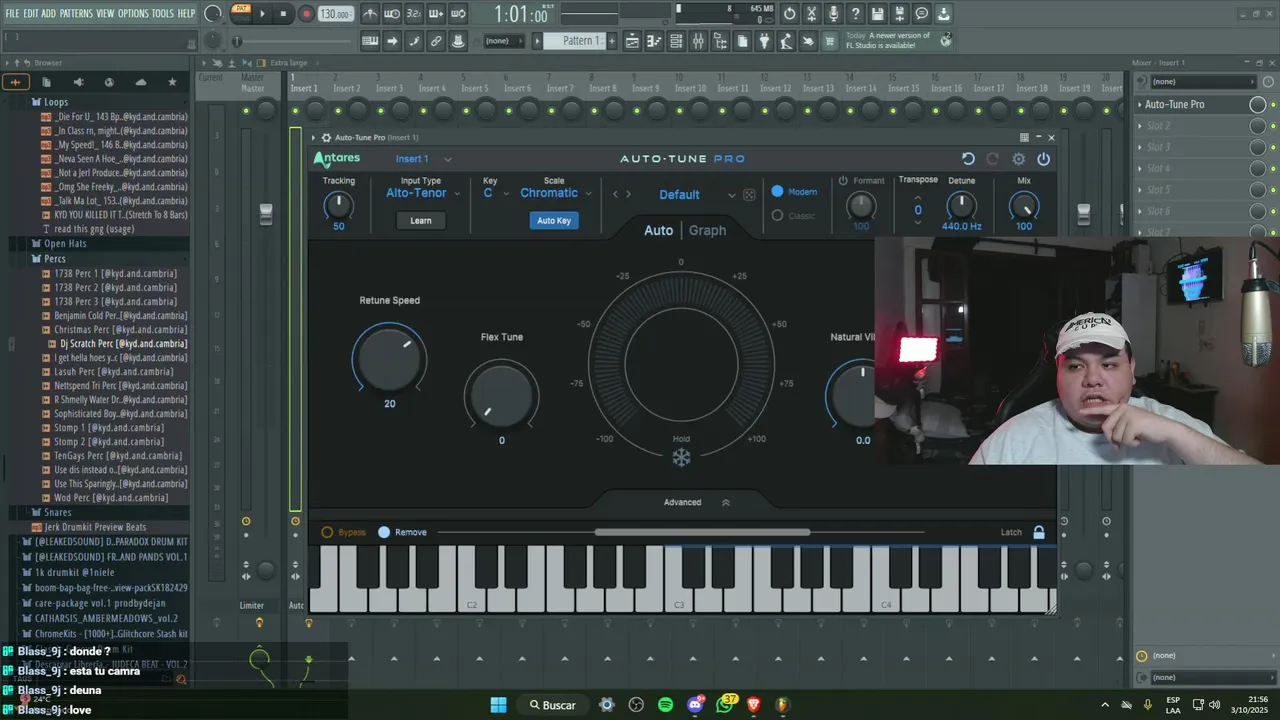
Task: Select the audio waveform tab in Browser
Action: [16, 82]
